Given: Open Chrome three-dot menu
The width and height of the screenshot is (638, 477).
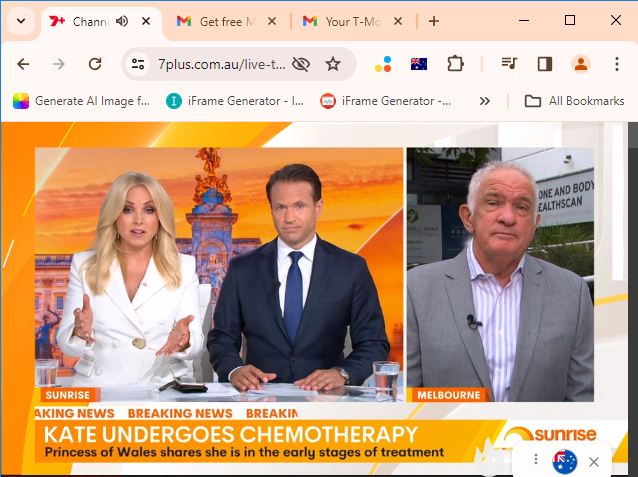Looking at the screenshot, I should (617, 64).
